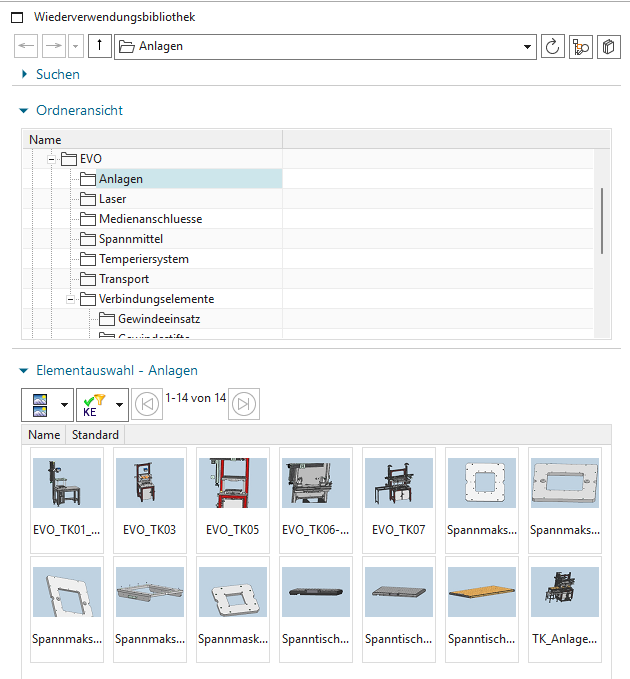Select the Spannmittel folder in the tree
This screenshot has height=679, width=630.
(131, 239)
